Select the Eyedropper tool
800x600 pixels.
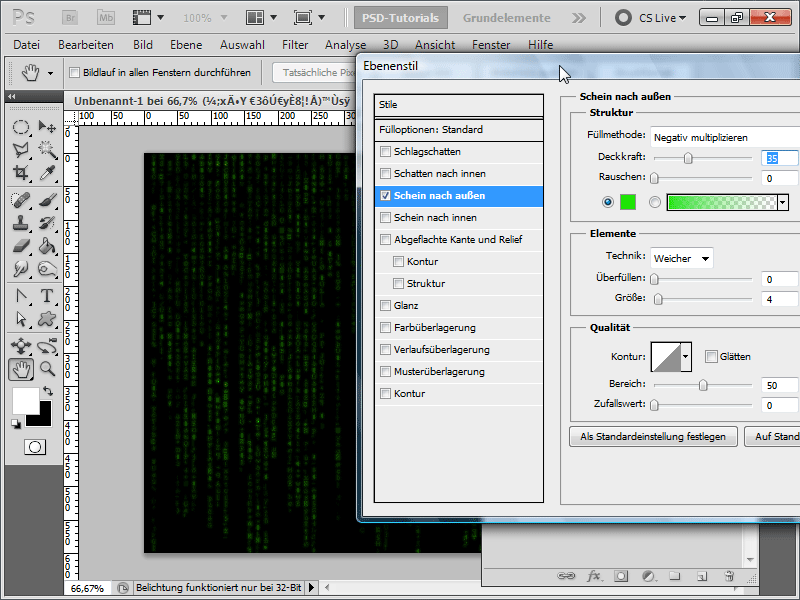click(47, 172)
